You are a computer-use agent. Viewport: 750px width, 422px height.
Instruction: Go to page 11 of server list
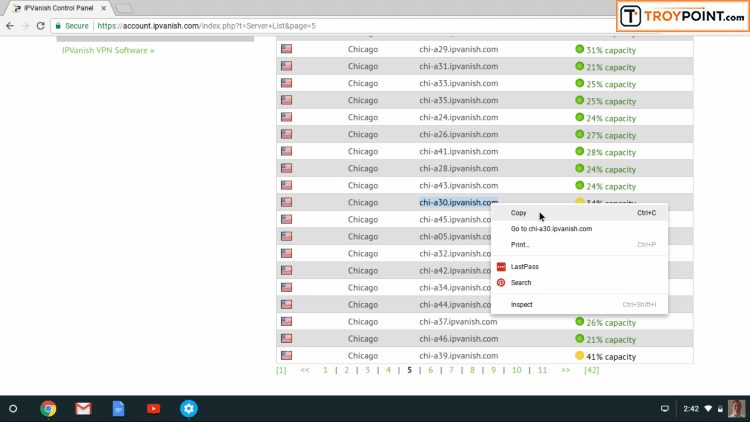[542, 370]
